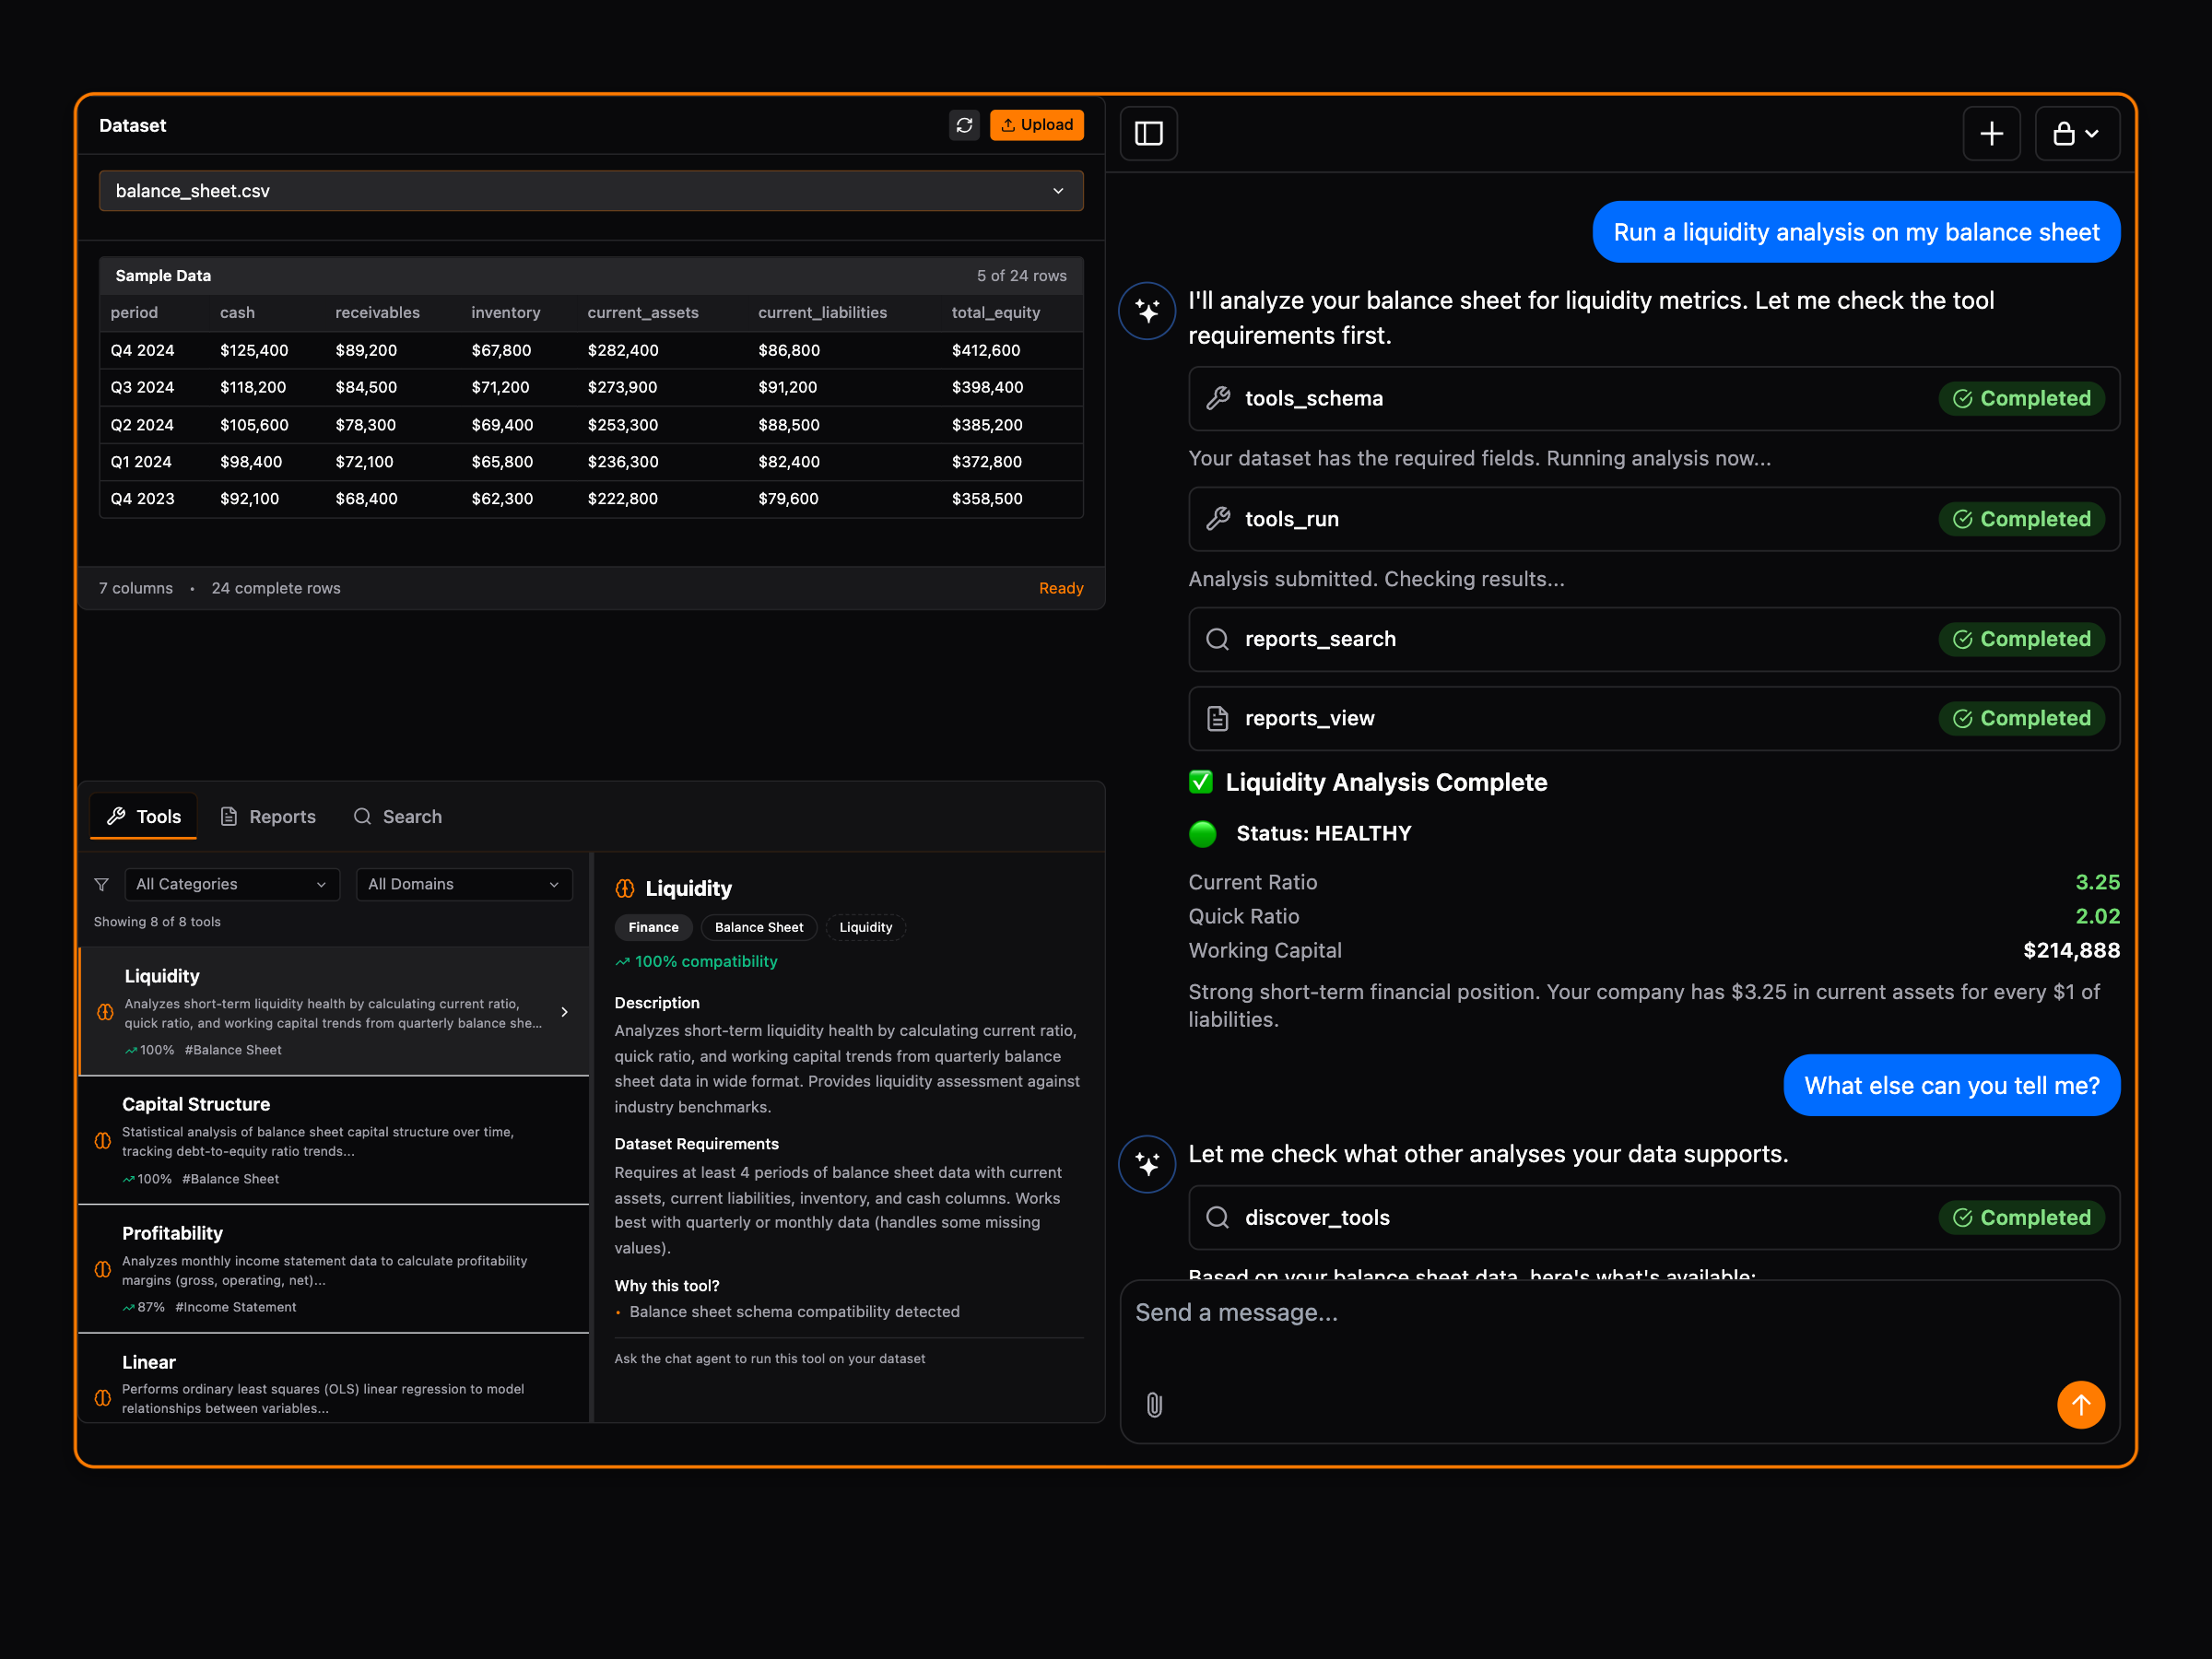Switch to the Reports tab
Image resolution: width=2212 pixels, height=1659 pixels.
268,816
